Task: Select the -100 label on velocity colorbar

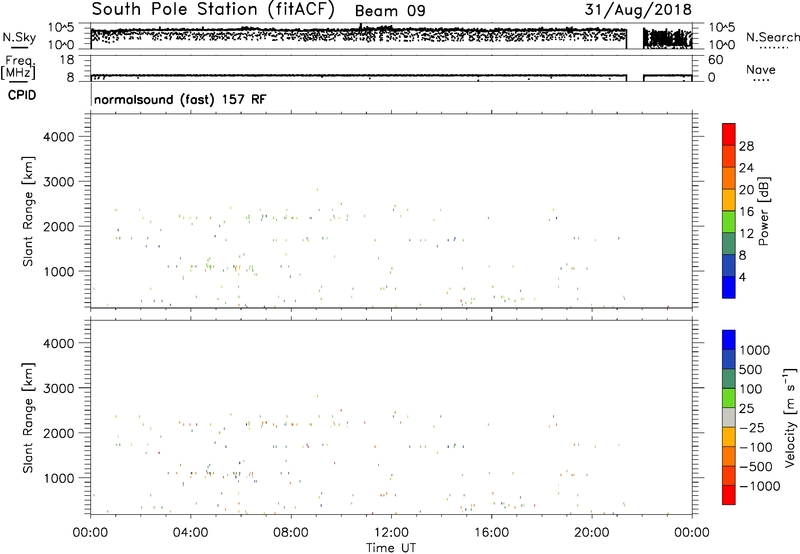Action: [756, 447]
